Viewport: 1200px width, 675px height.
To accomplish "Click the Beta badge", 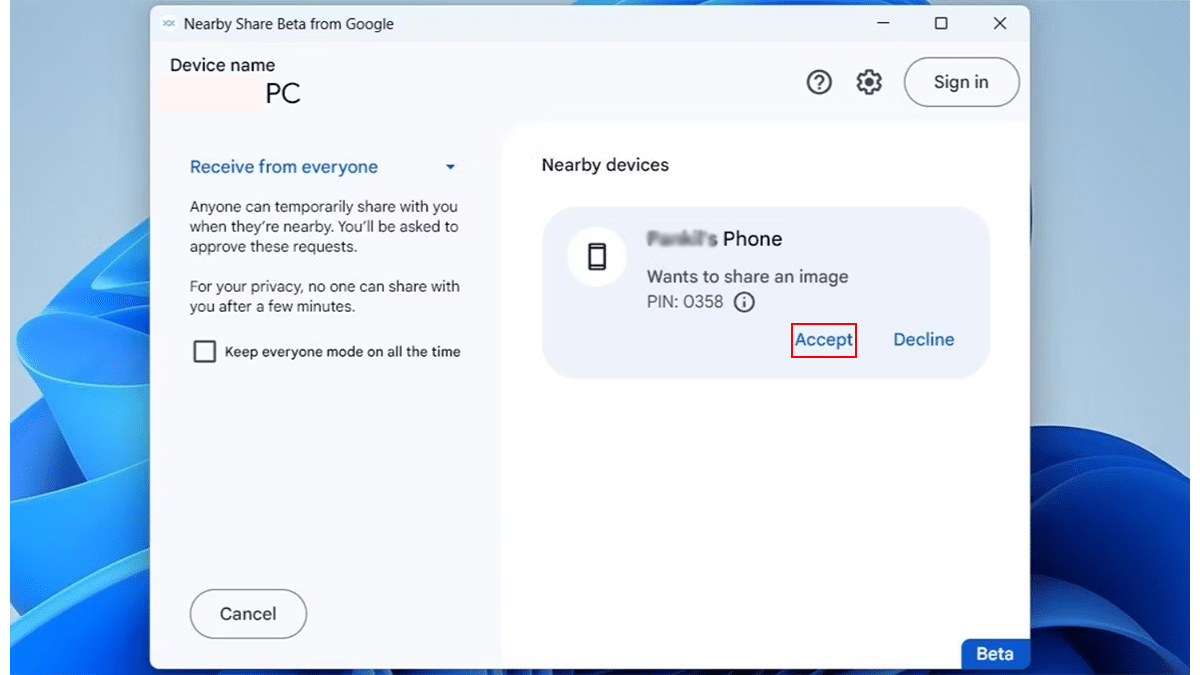I will click(x=995, y=654).
